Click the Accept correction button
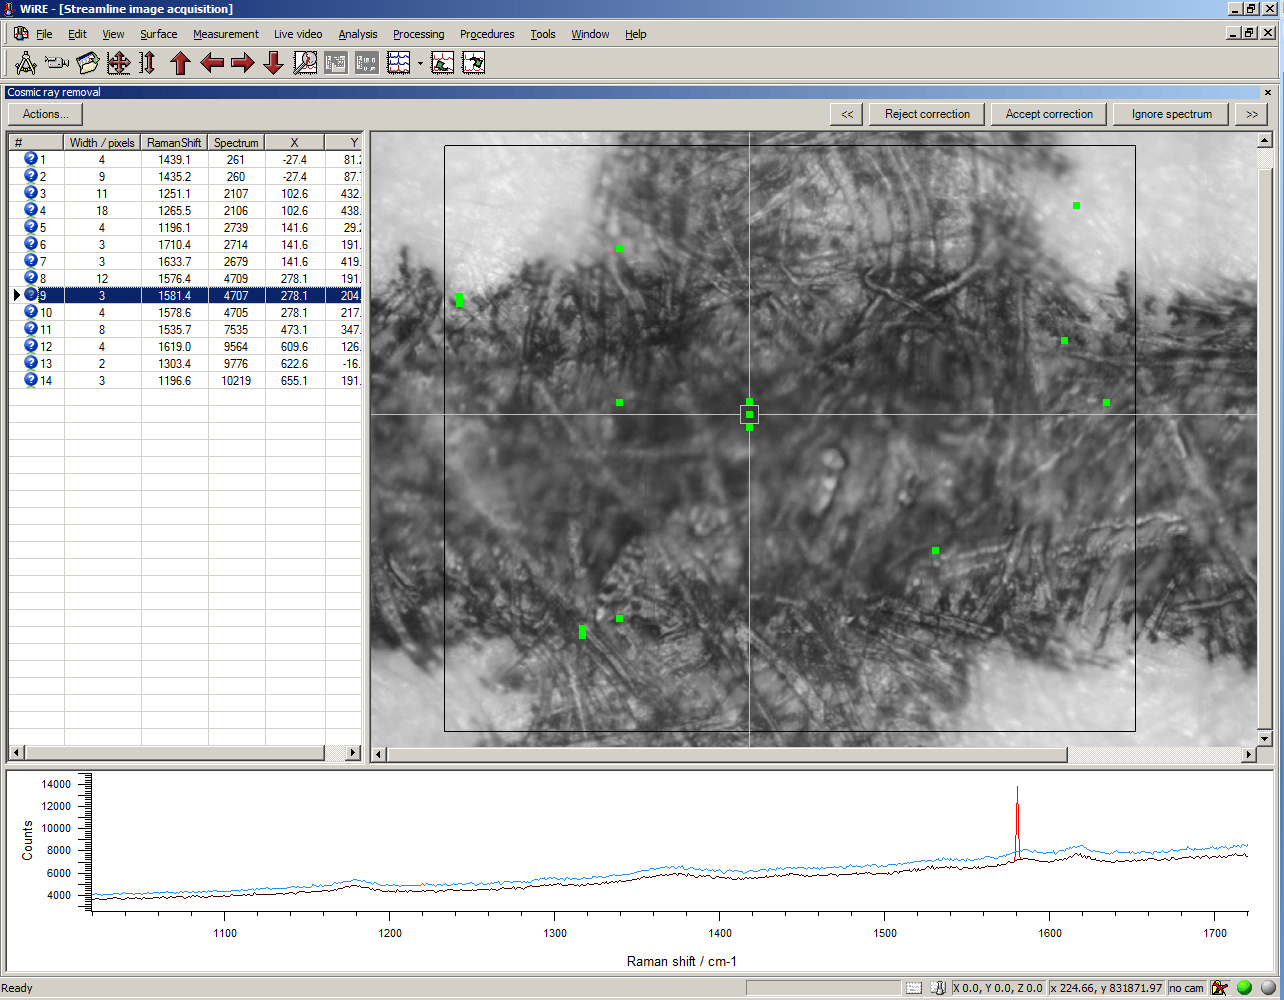The image size is (1284, 1000). 1049,114
